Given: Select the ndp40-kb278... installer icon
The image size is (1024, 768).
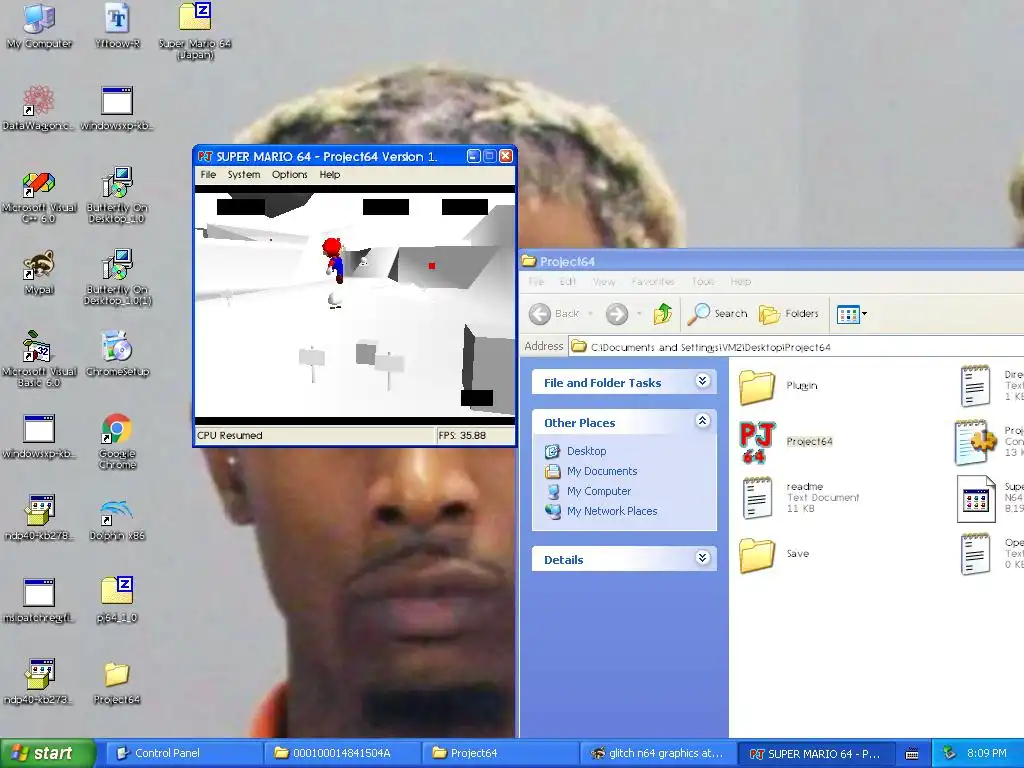Looking at the screenshot, I should tap(39, 518).
